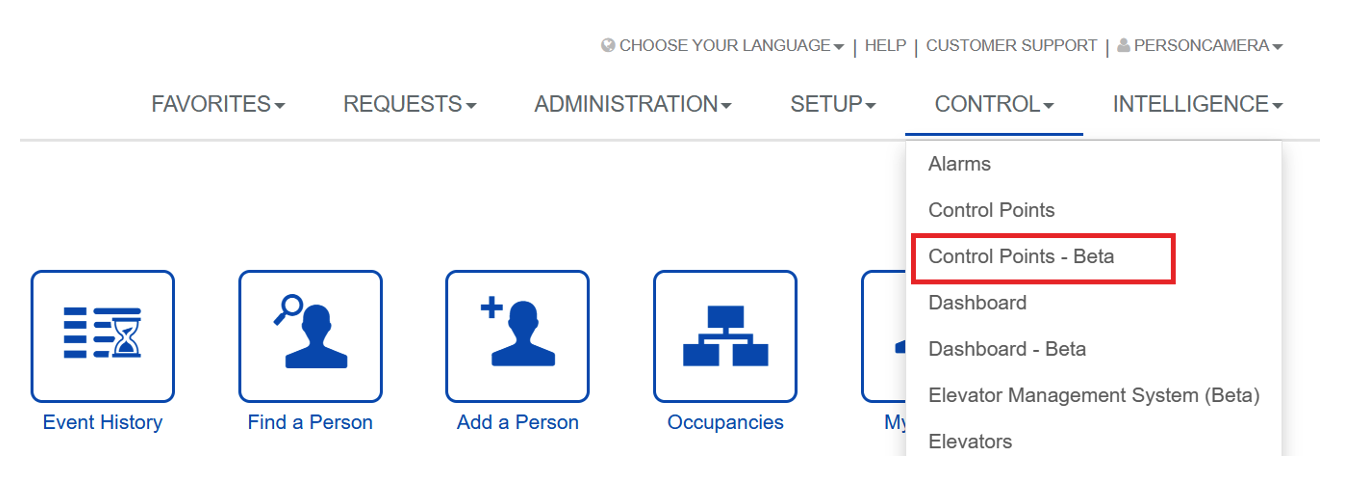Click the Event History text link
Viewport: 1354px width, 498px height.
(x=102, y=422)
